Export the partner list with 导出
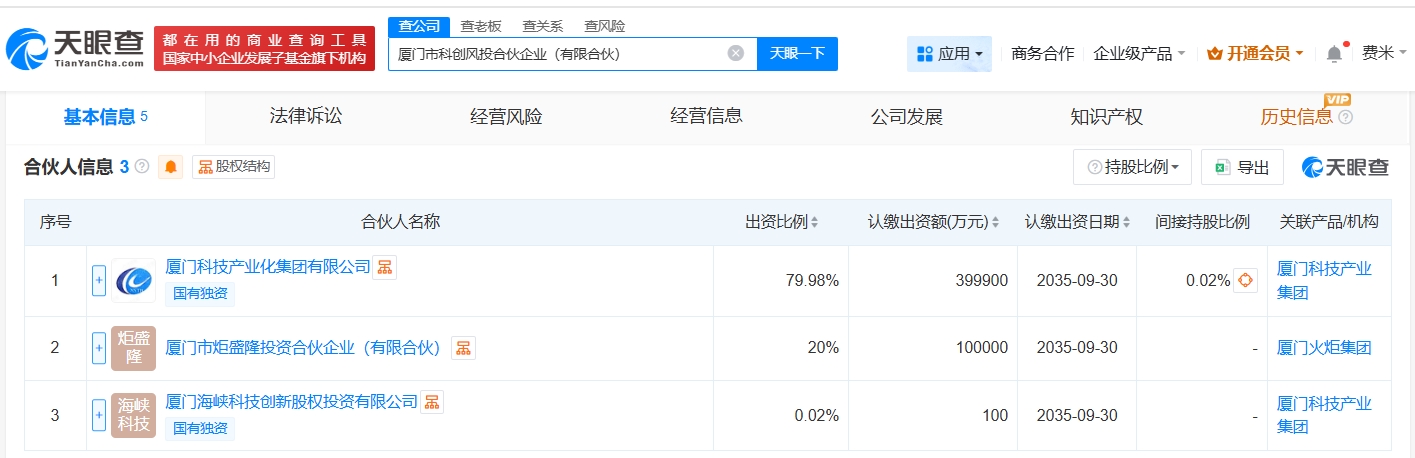1415x458 pixels. coord(1242,167)
